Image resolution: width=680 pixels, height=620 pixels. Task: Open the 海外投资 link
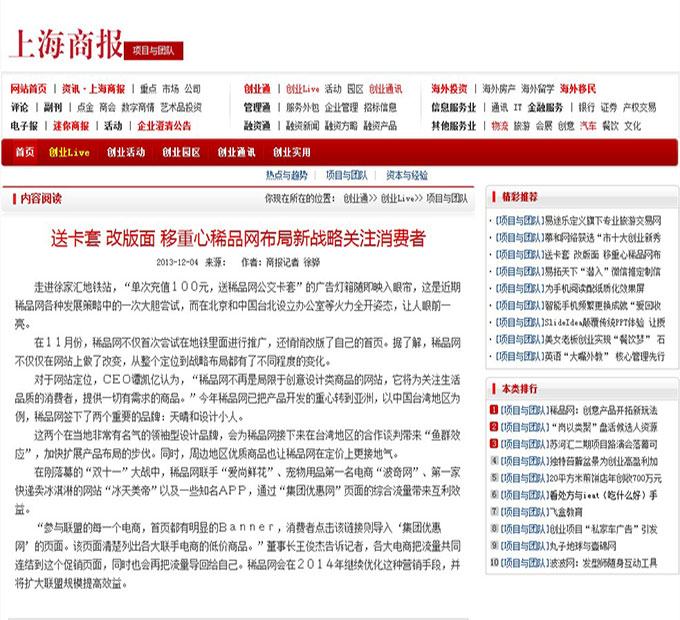coord(449,89)
